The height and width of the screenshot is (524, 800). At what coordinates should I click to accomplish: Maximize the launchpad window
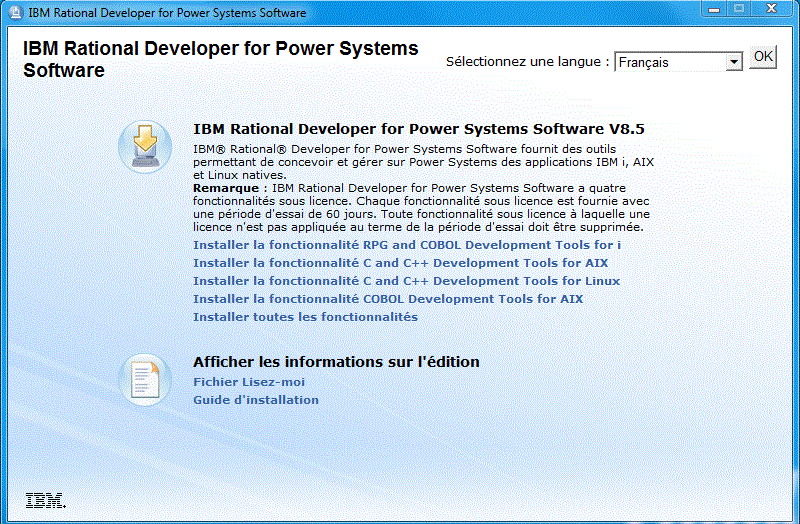click(x=738, y=9)
